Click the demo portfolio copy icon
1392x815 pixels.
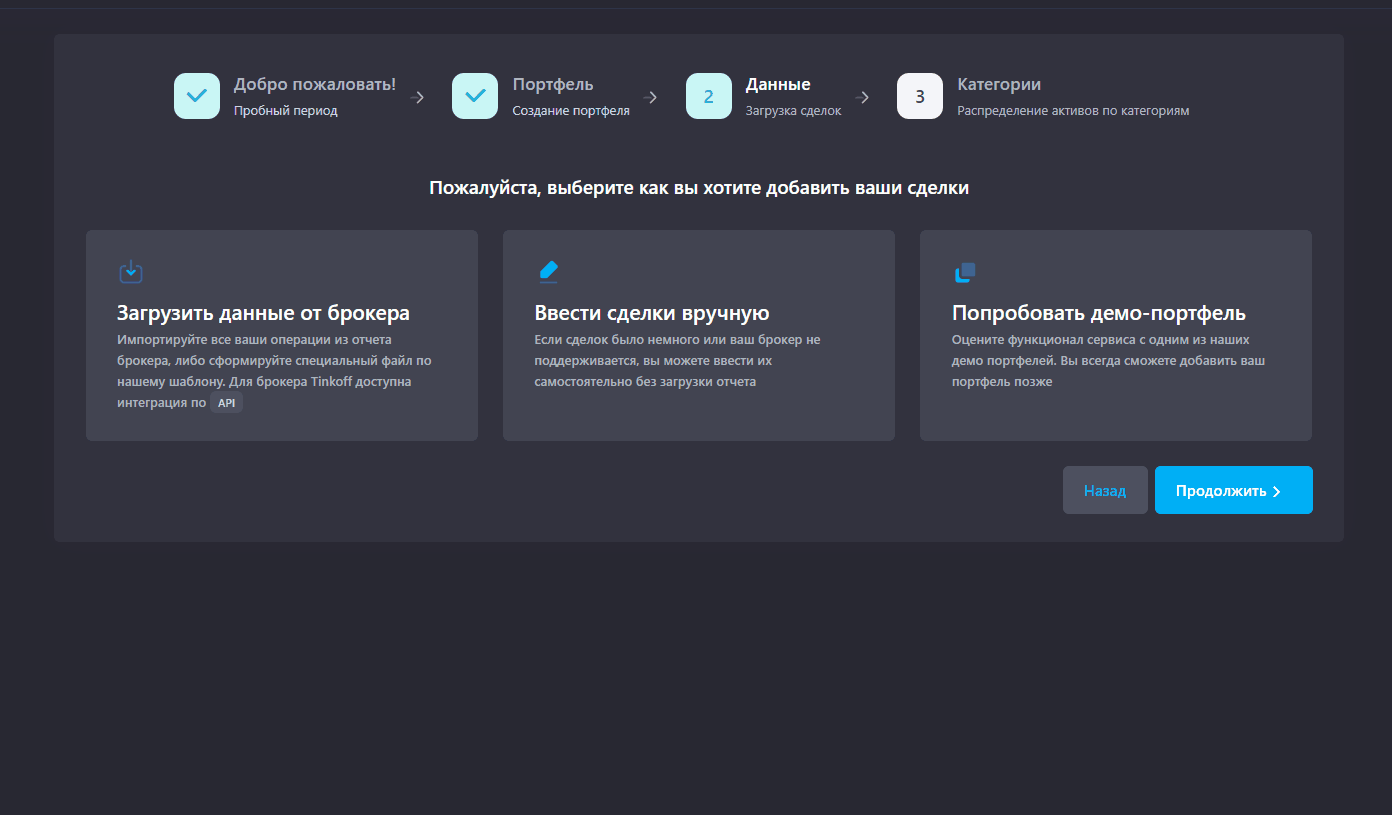[x=965, y=272]
